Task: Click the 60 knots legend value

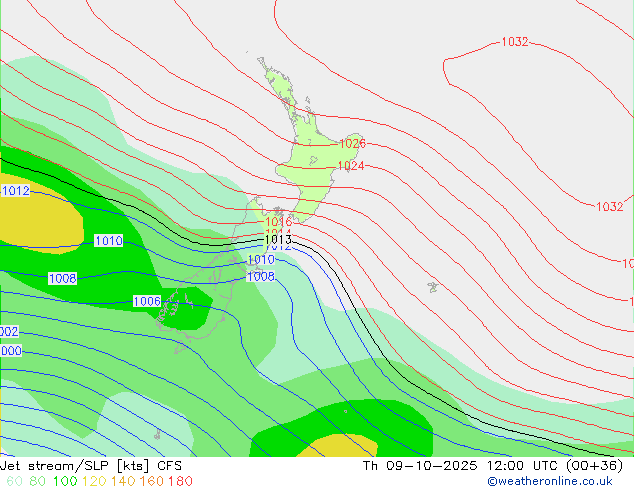Action: coord(14,481)
